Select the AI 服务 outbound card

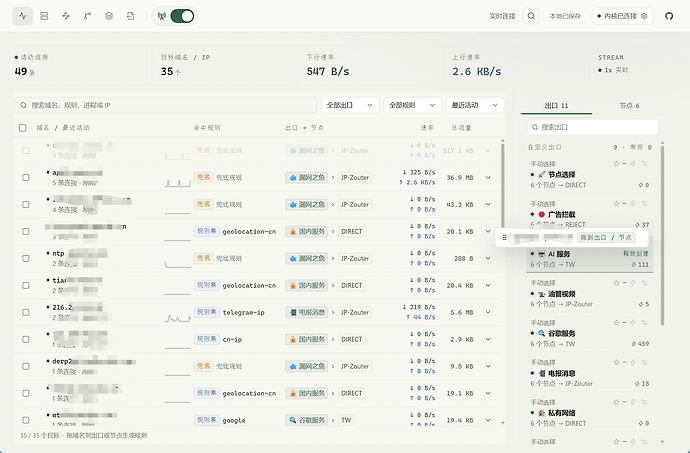click(590, 259)
